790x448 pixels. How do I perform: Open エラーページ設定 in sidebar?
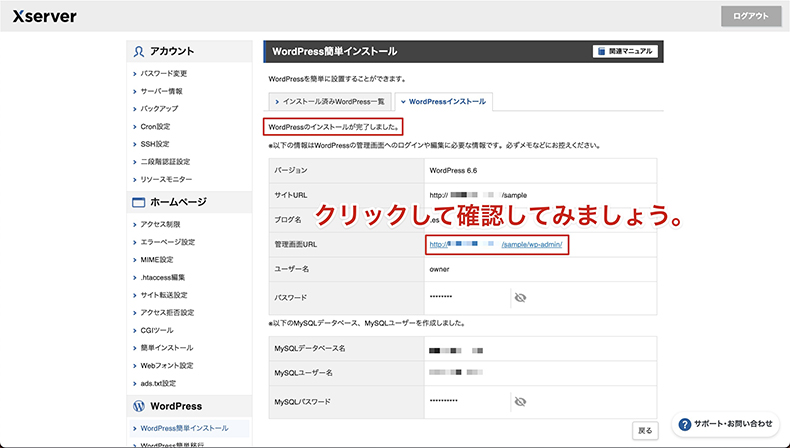coord(167,242)
